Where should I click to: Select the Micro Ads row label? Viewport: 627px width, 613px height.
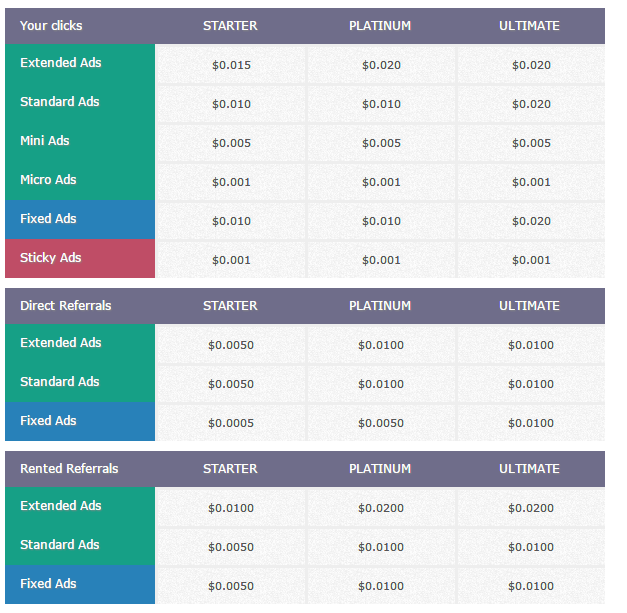tap(48, 180)
